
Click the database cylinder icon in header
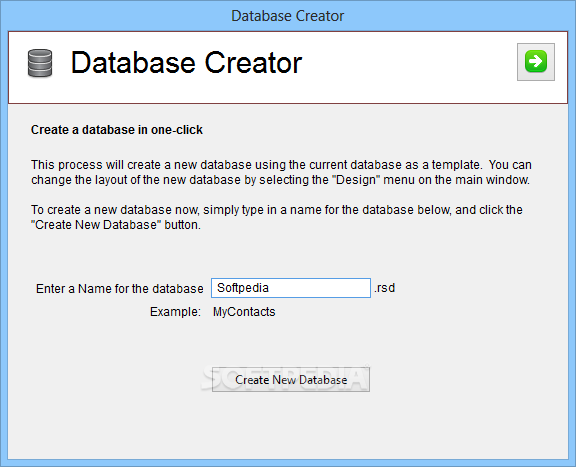pyautogui.click(x=40, y=63)
